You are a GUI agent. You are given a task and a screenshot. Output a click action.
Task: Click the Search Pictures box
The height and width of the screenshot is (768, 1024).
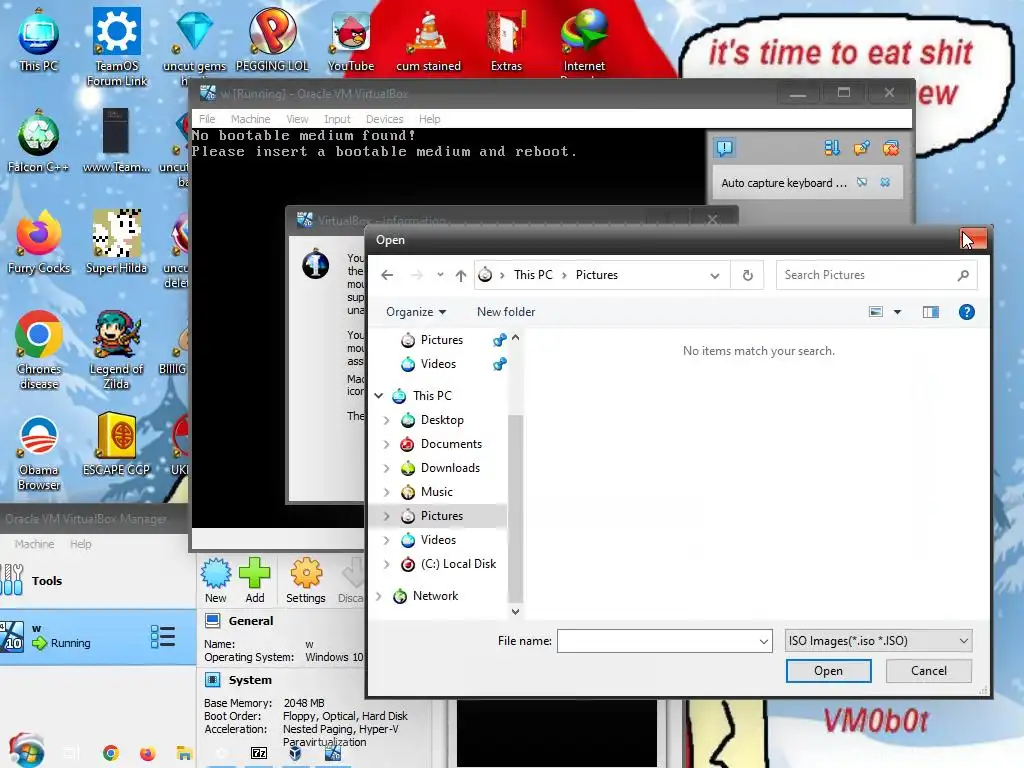(876, 275)
